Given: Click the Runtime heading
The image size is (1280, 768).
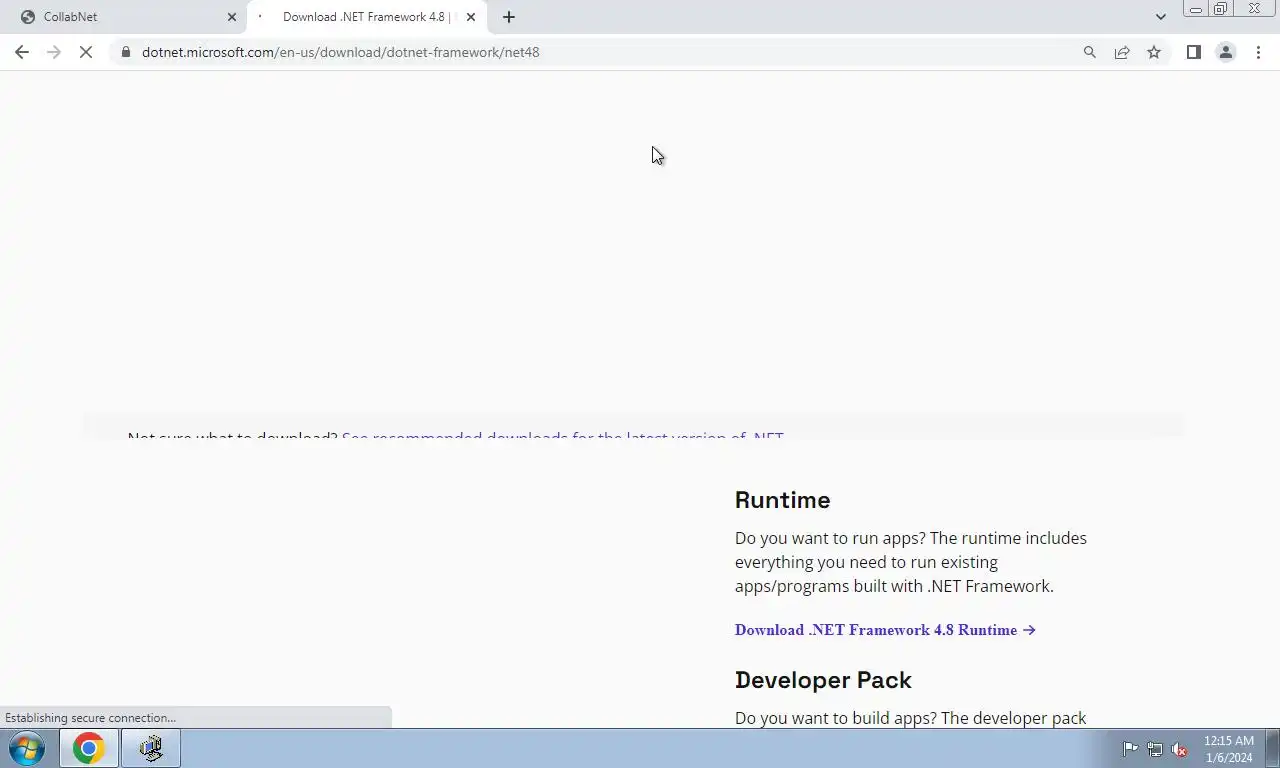Looking at the screenshot, I should [x=782, y=500].
